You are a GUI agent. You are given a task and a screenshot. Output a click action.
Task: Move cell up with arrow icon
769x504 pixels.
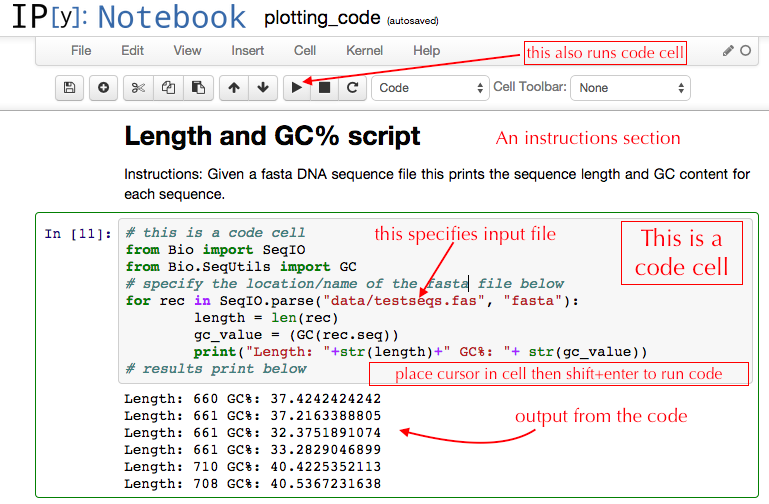pyautogui.click(x=234, y=88)
